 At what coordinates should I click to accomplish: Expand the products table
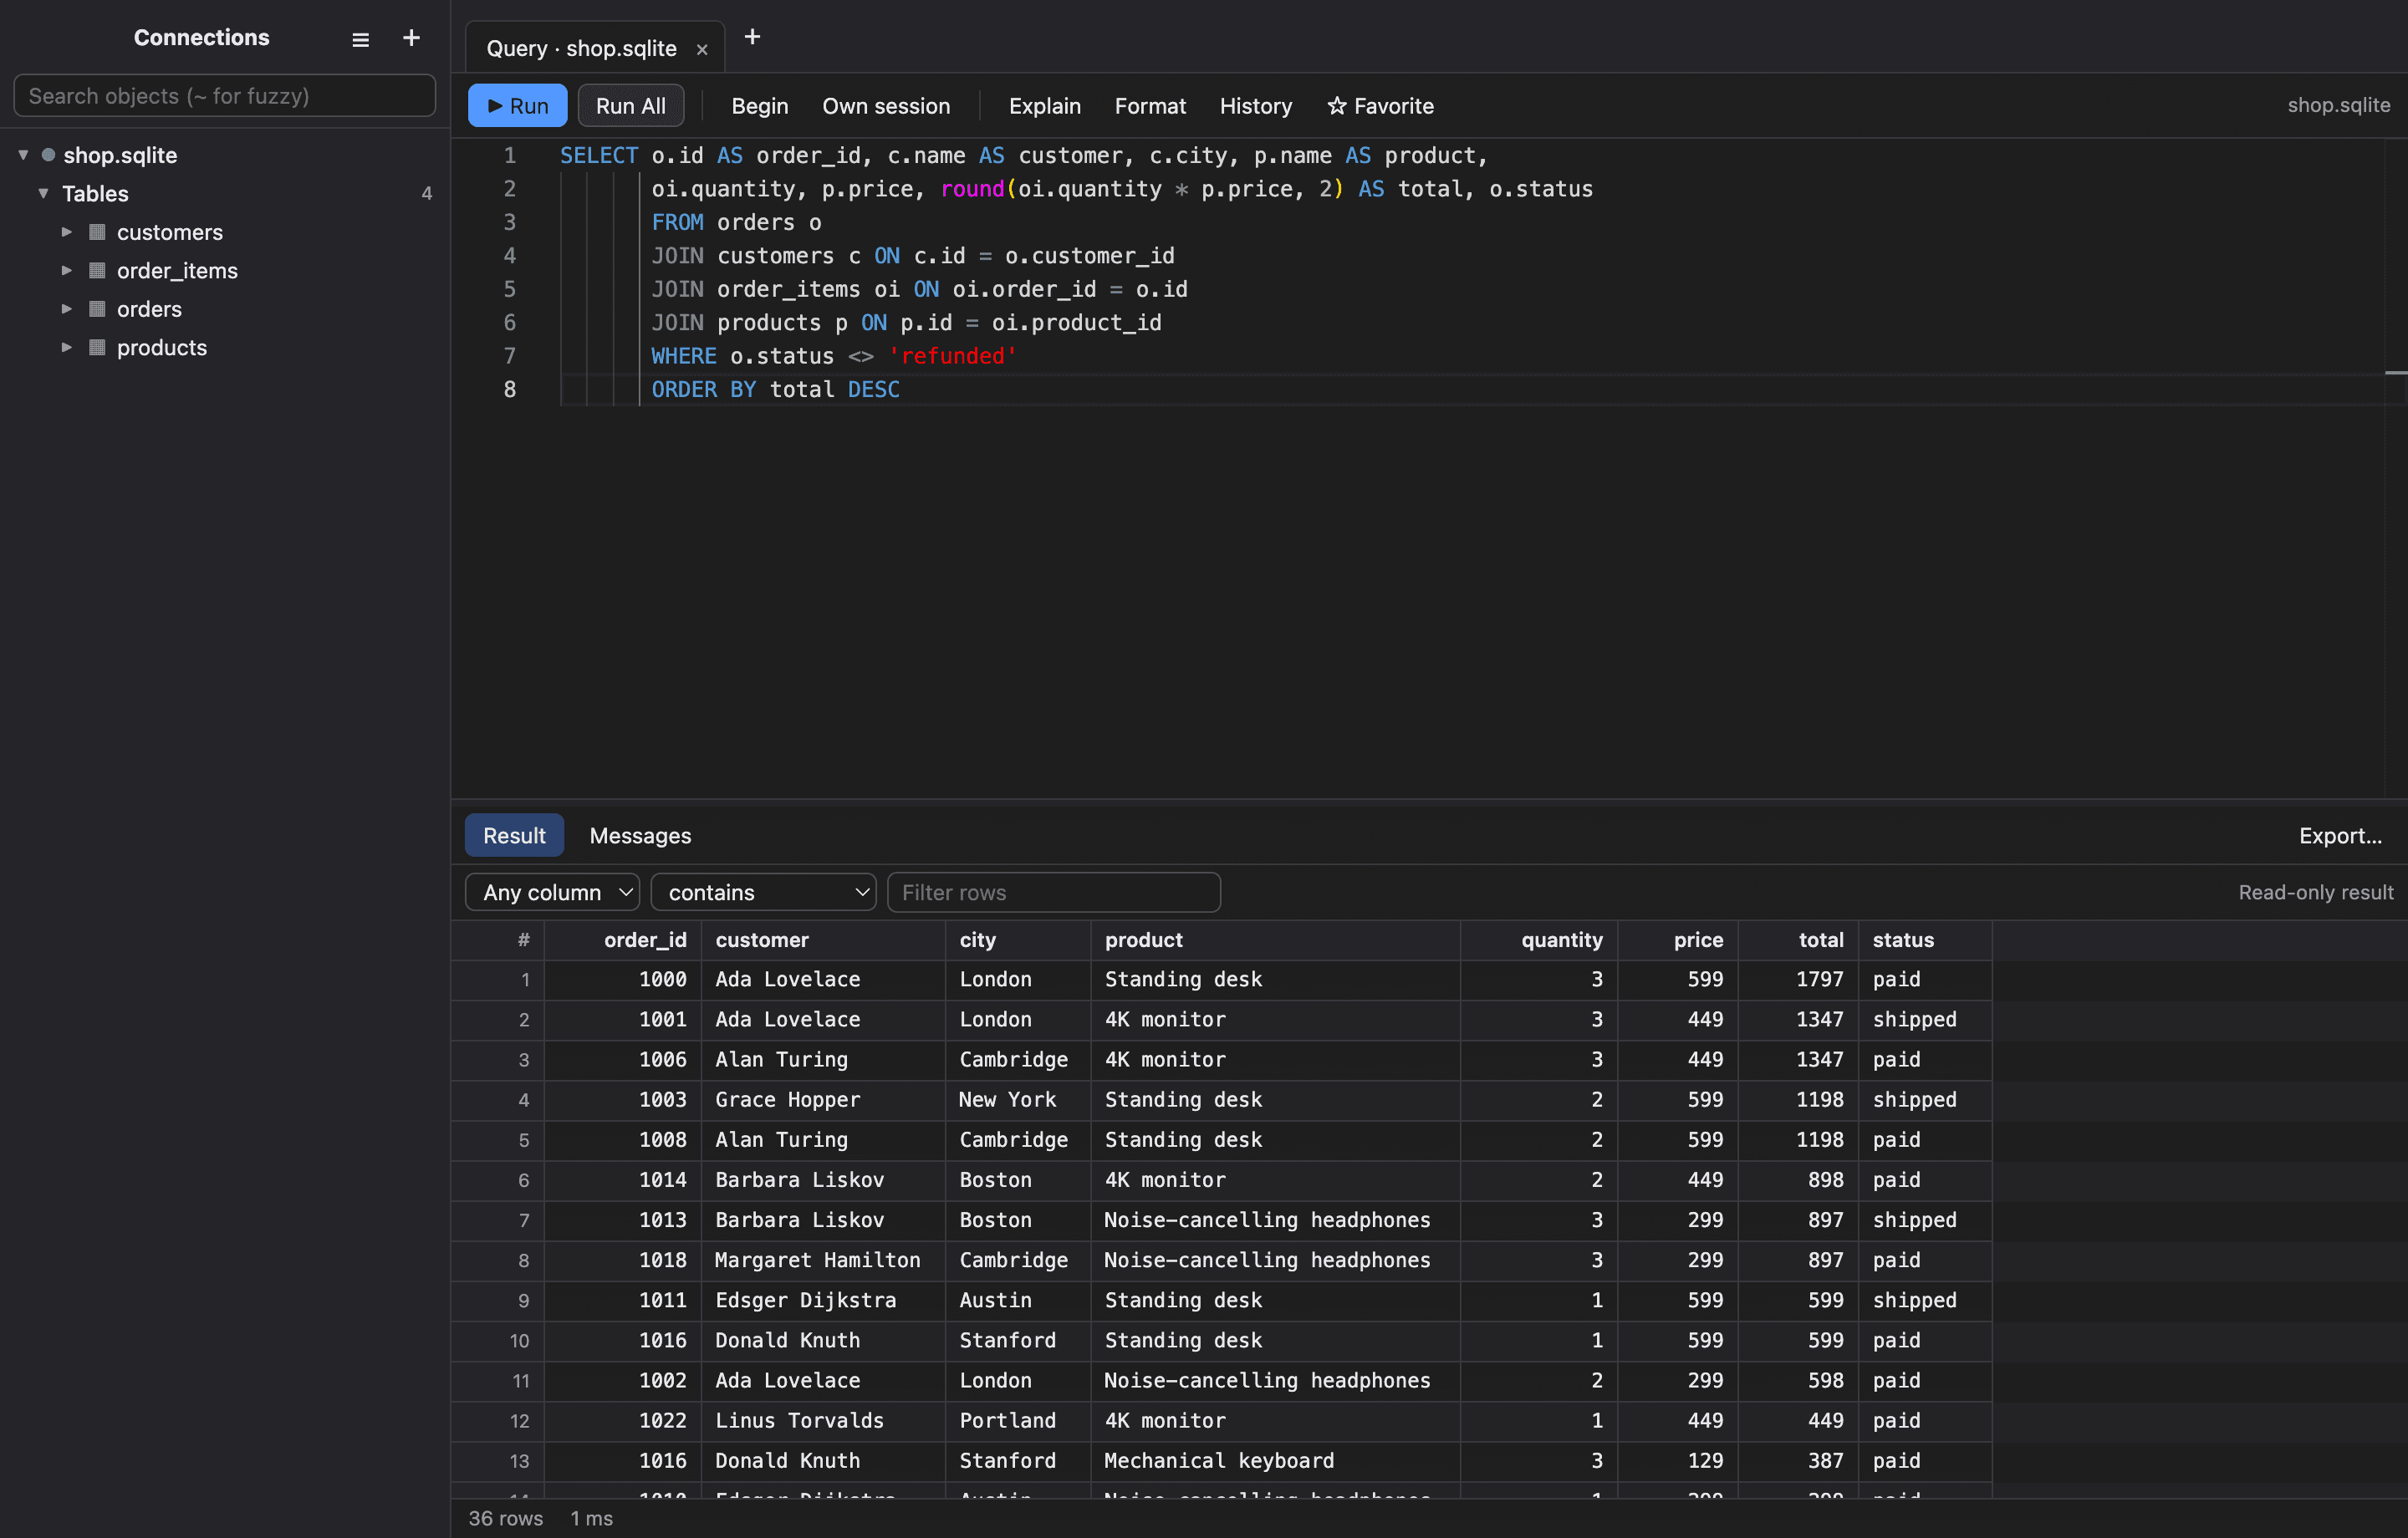click(66, 347)
